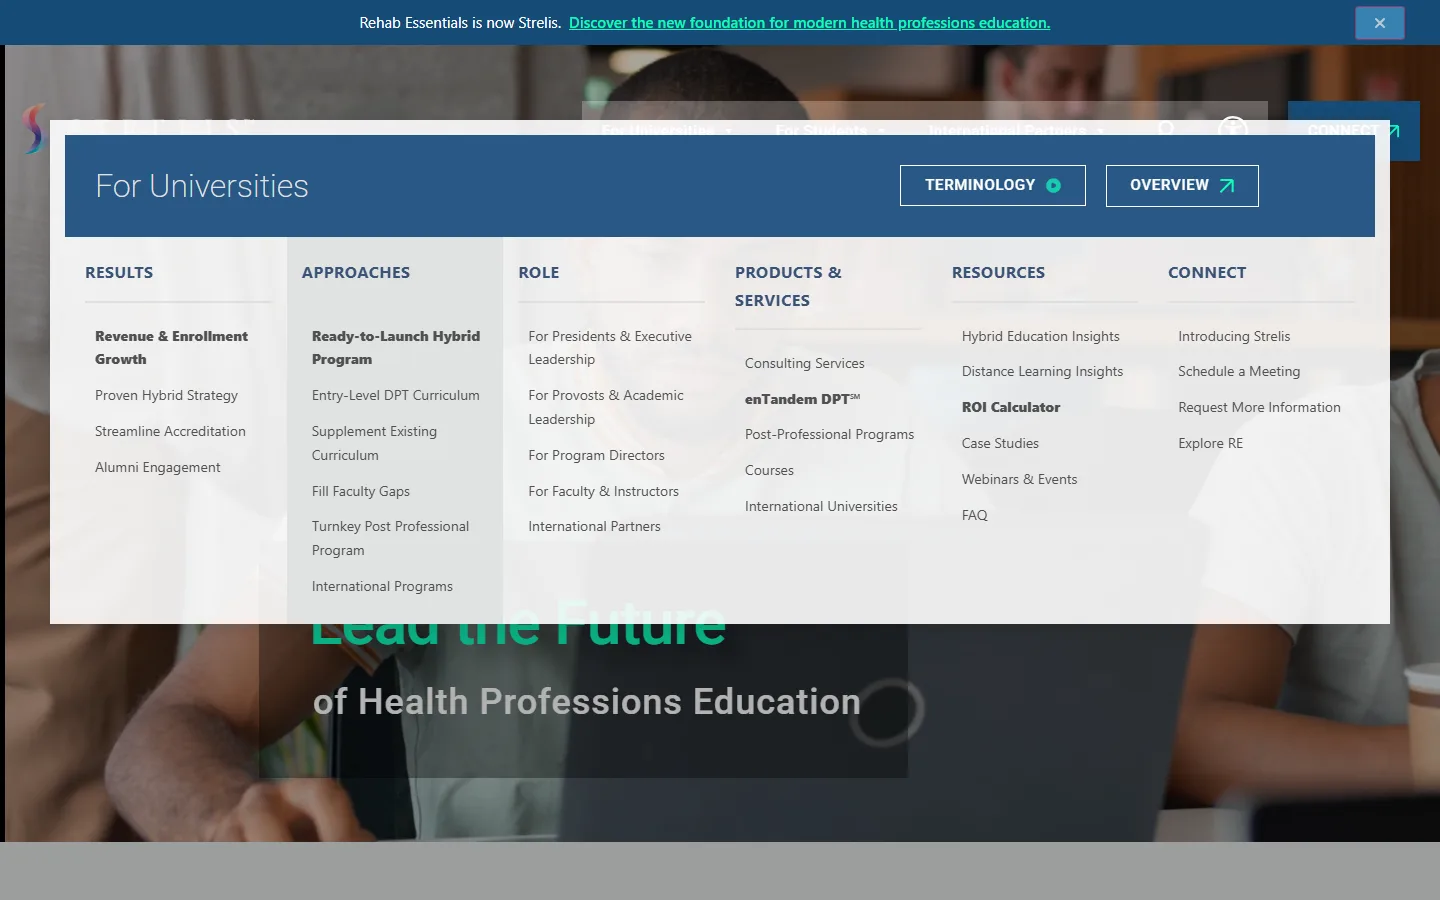This screenshot has width=1440, height=900.
Task: Select enTandem DPT menu item
Action: point(802,399)
